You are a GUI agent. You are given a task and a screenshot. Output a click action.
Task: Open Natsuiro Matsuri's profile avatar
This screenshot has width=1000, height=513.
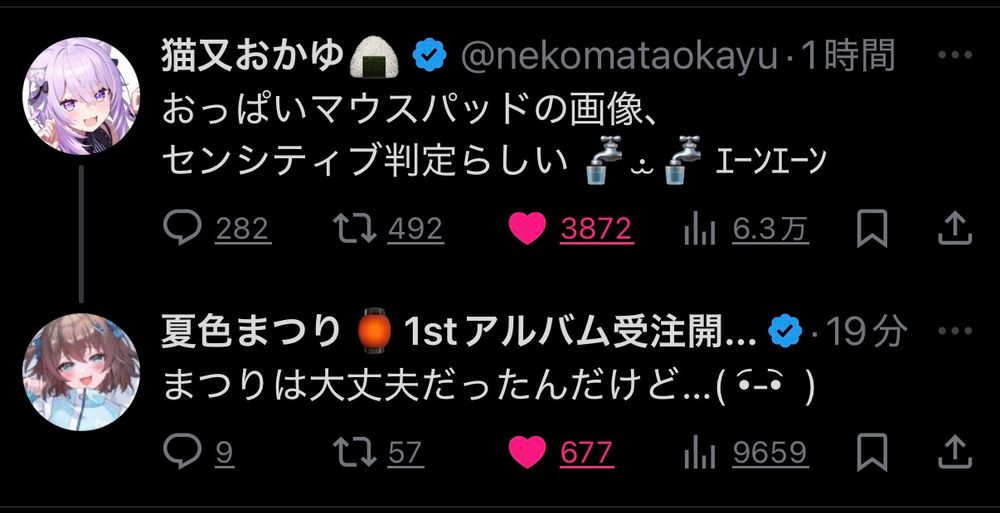tap(80, 371)
